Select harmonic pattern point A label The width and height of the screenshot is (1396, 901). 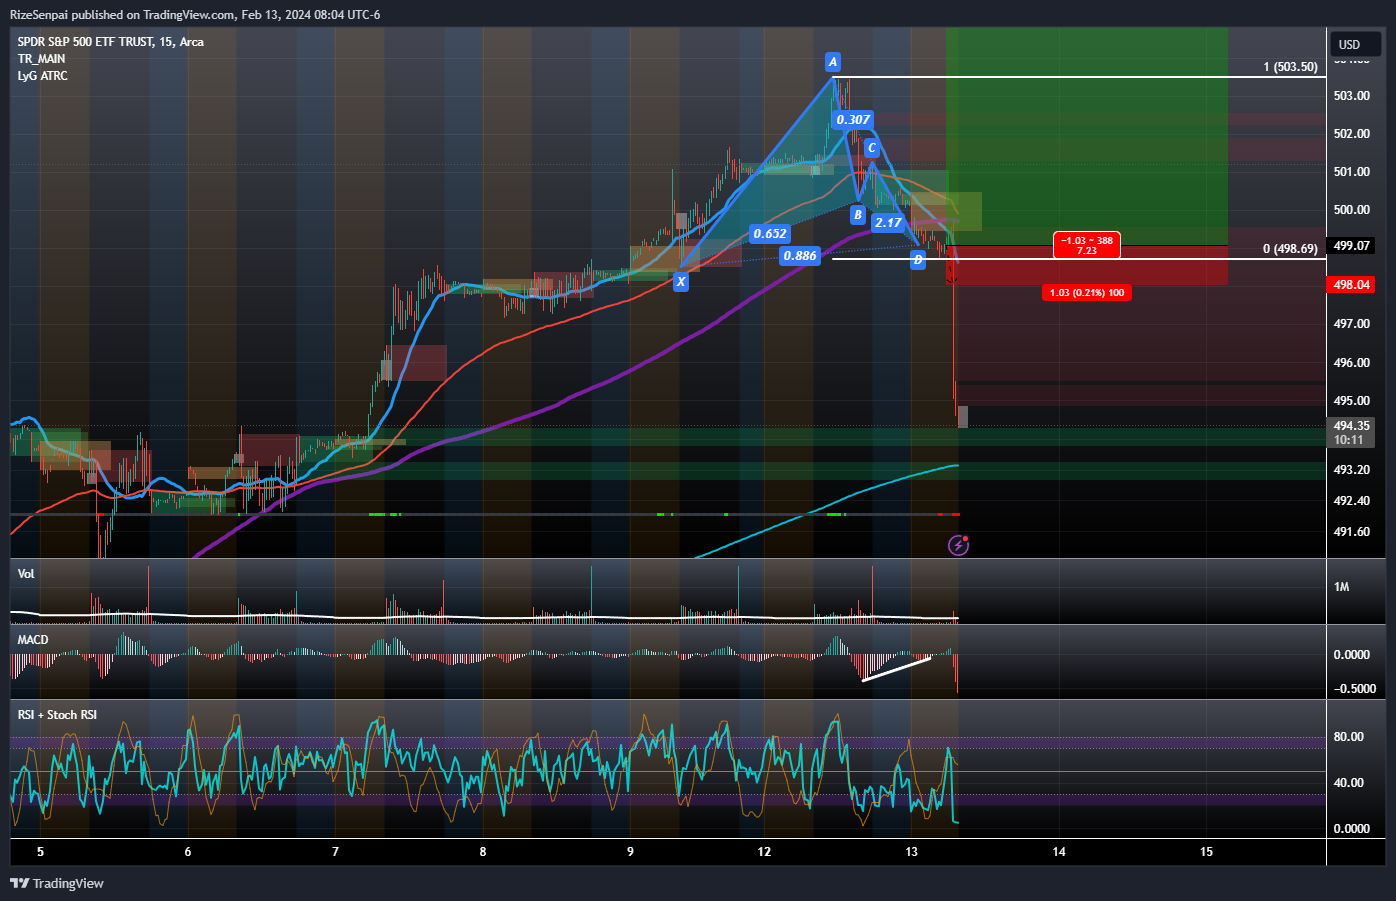click(x=832, y=62)
